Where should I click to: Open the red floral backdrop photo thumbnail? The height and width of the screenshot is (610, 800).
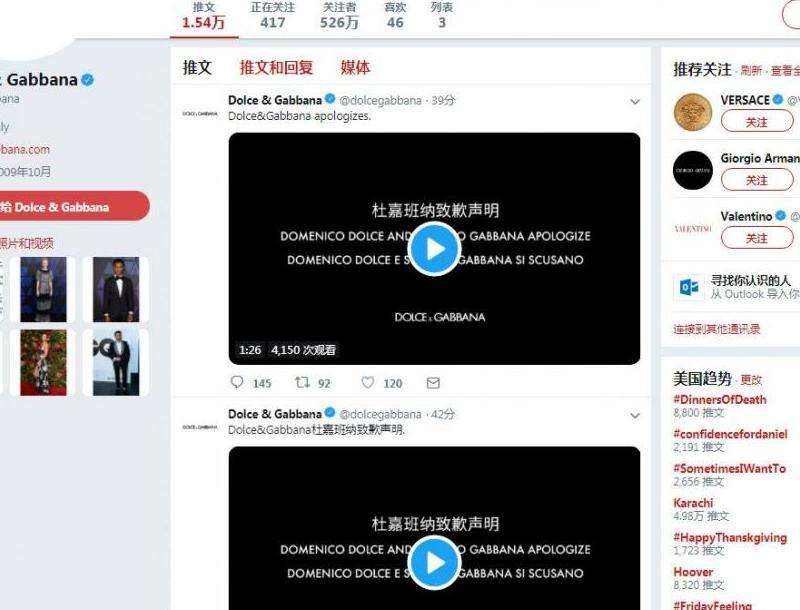coord(43,362)
